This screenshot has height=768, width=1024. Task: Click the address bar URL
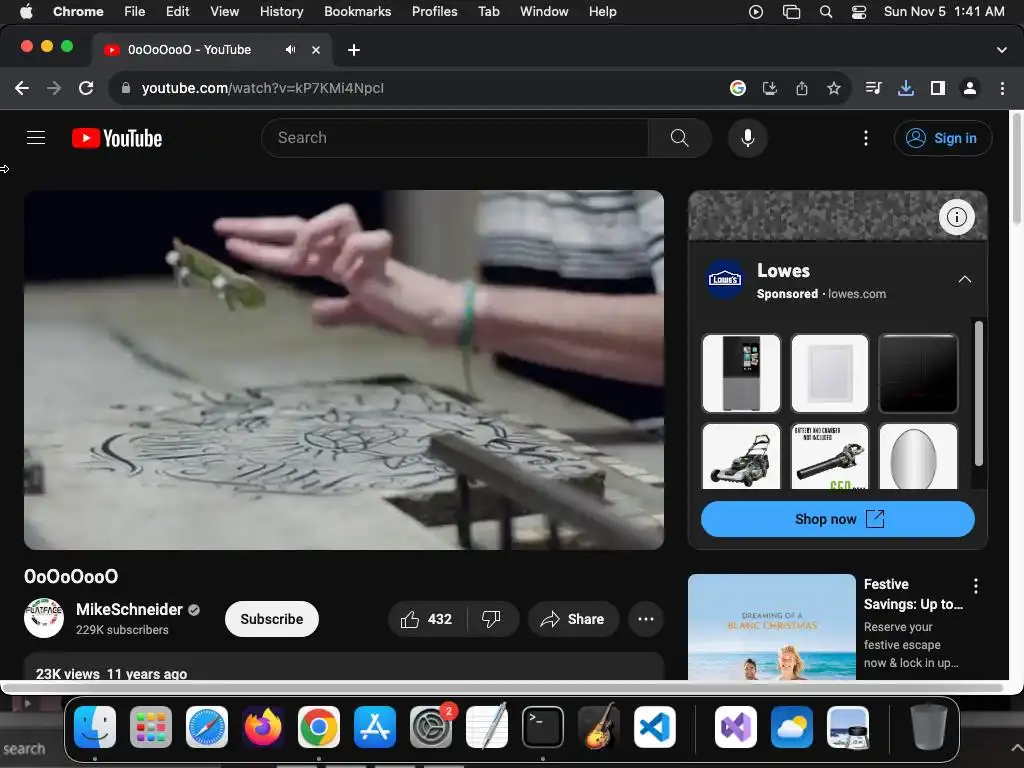(x=263, y=88)
